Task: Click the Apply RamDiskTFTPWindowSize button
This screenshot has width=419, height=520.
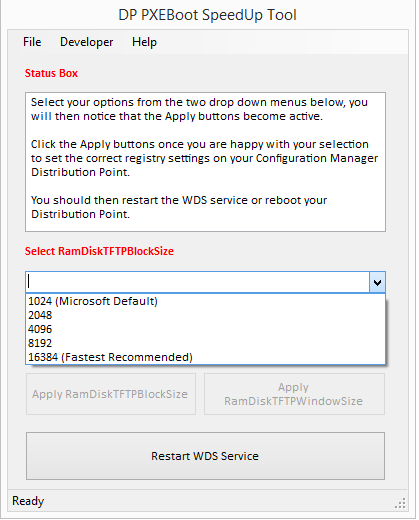Action: click(x=294, y=394)
